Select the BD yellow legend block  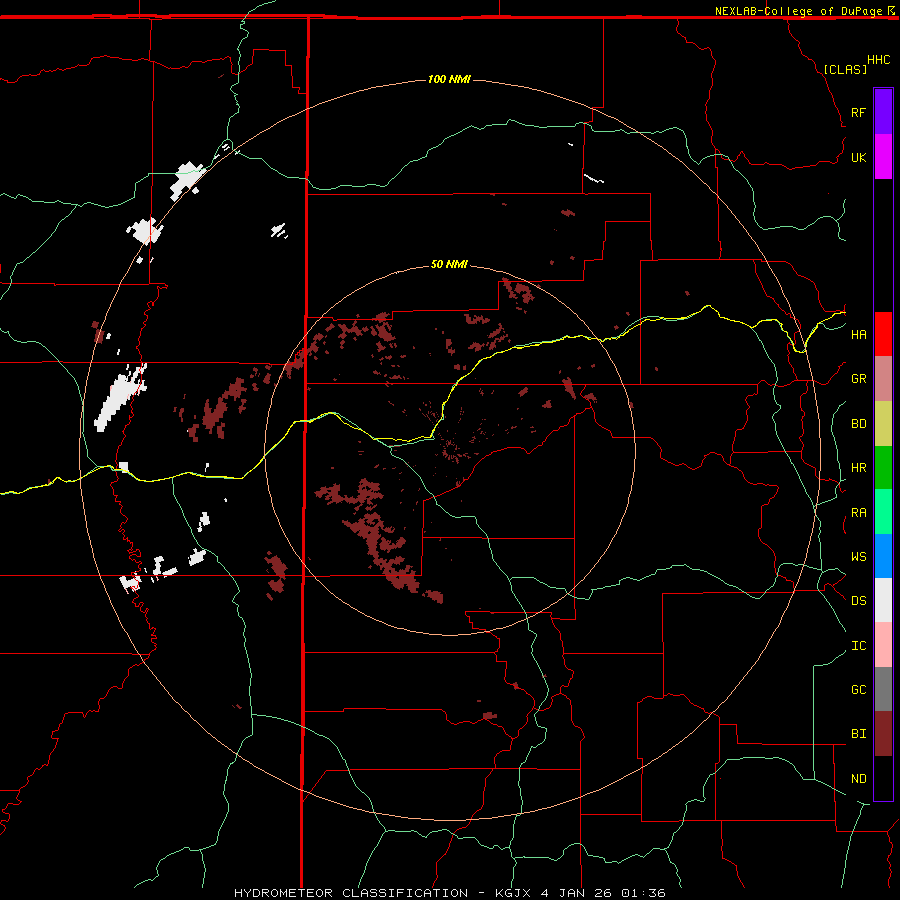[x=883, y=424]
